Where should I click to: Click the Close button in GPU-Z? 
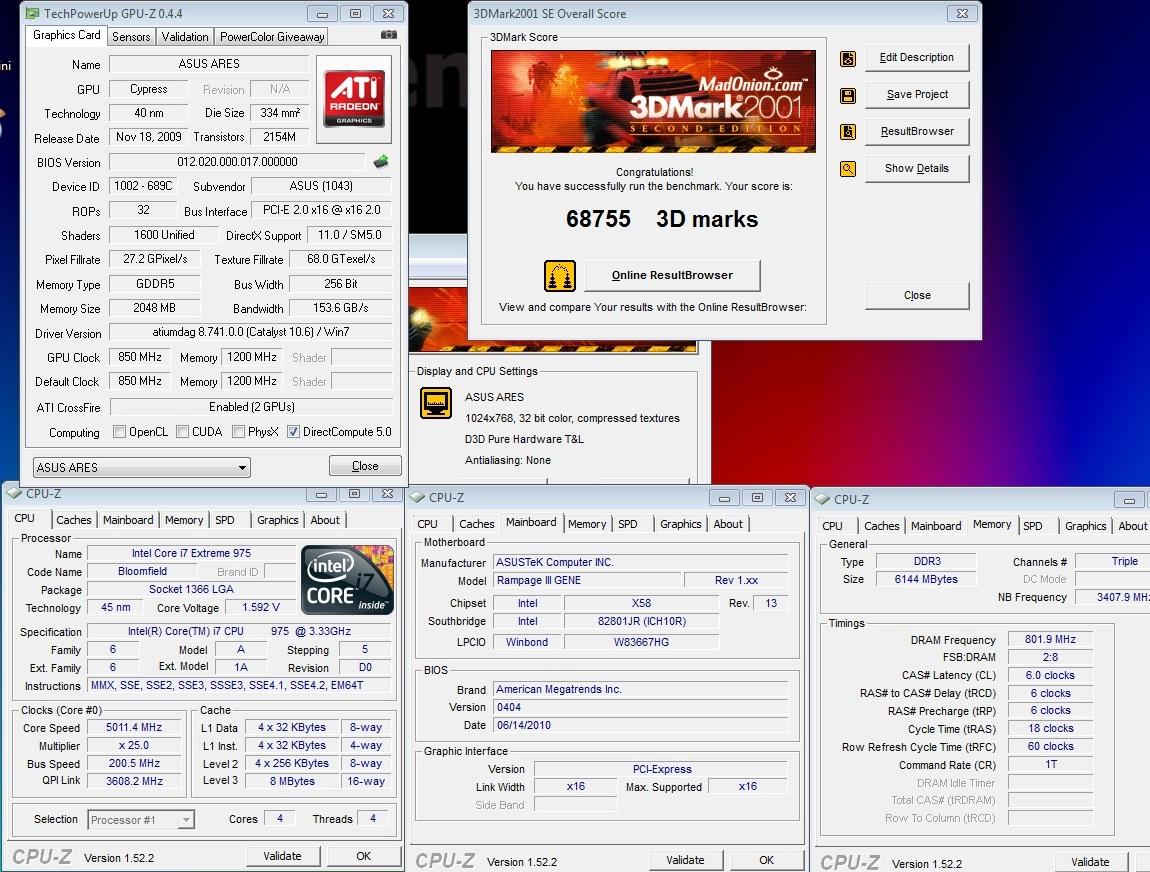coord(365,466)
